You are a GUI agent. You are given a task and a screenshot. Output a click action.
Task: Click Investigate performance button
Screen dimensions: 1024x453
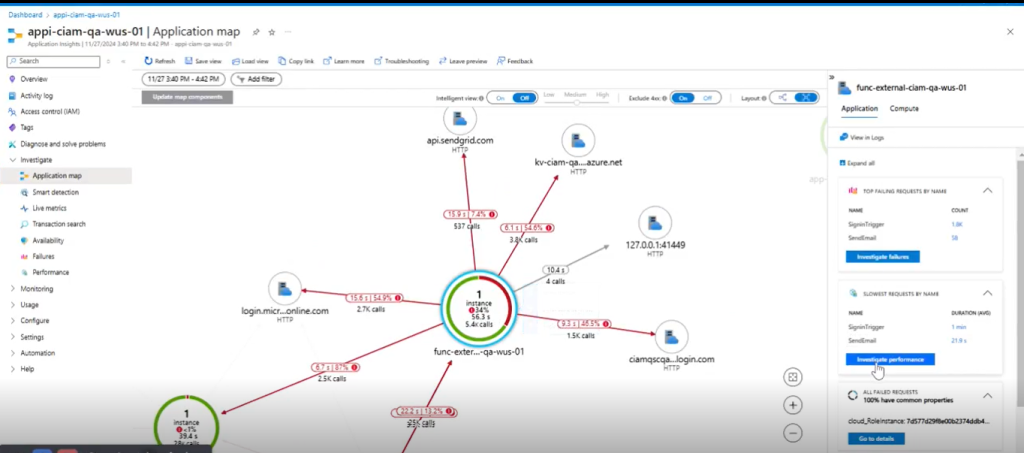pos(890,360)
